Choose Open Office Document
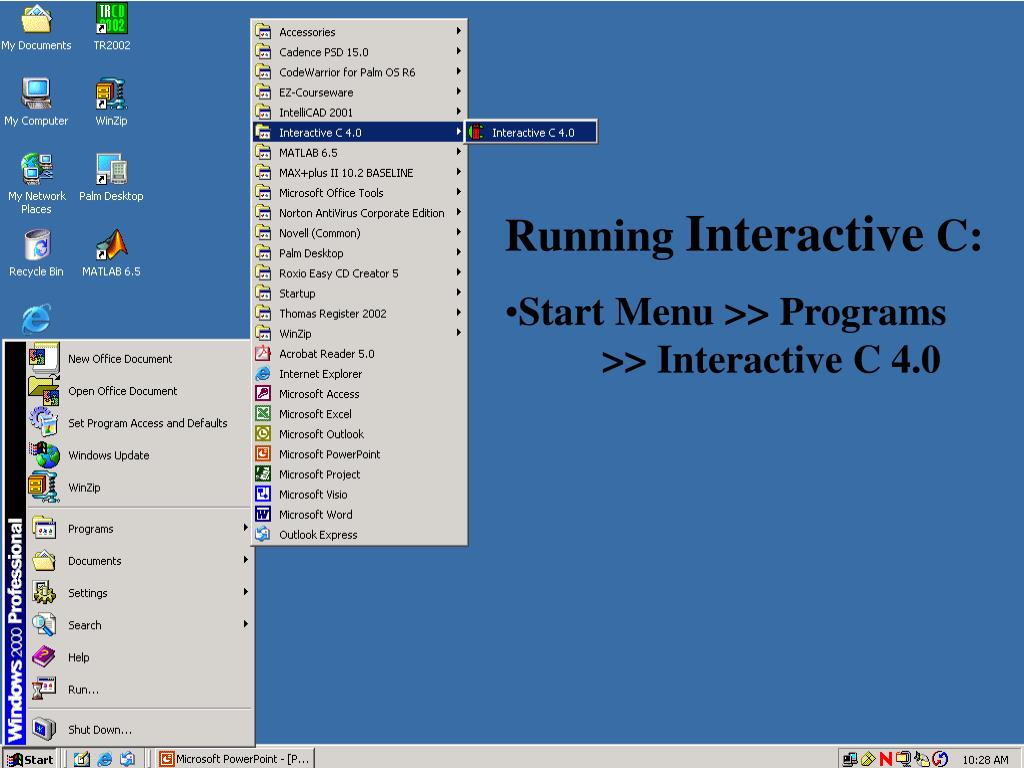This screenshot has width=1024, height=768. pos(139,391)
